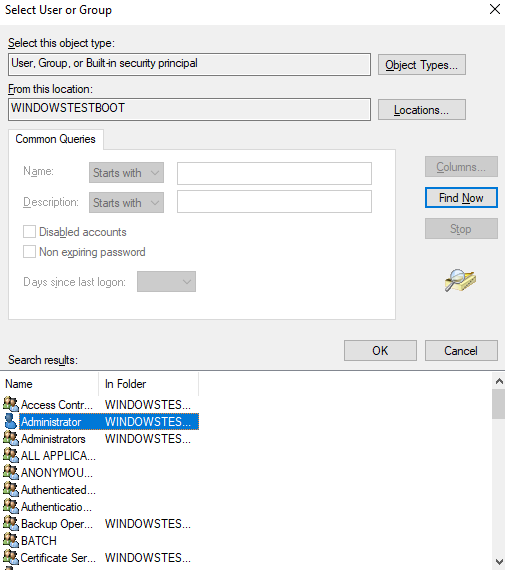Click the Access Control group icon
The width and height of the screenshot is (505, 571).
click(x=11, y=404)
